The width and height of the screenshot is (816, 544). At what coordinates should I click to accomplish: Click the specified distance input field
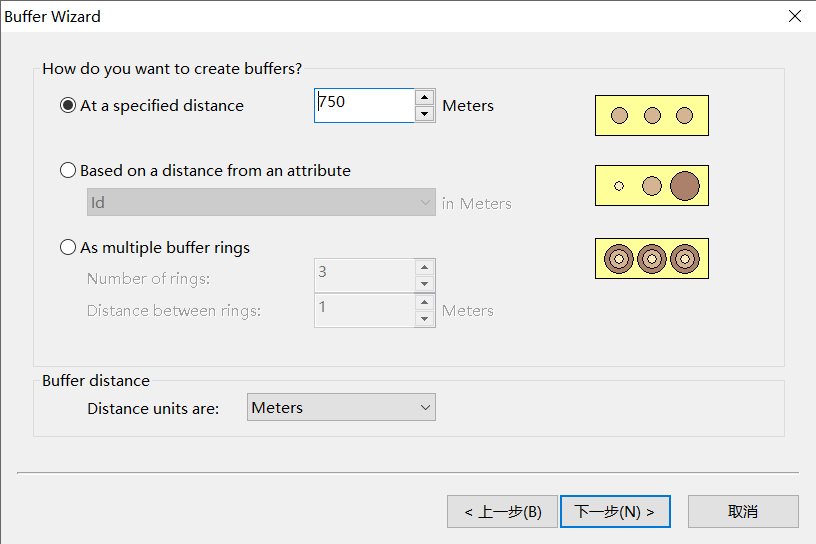click(x=364, y=105)
